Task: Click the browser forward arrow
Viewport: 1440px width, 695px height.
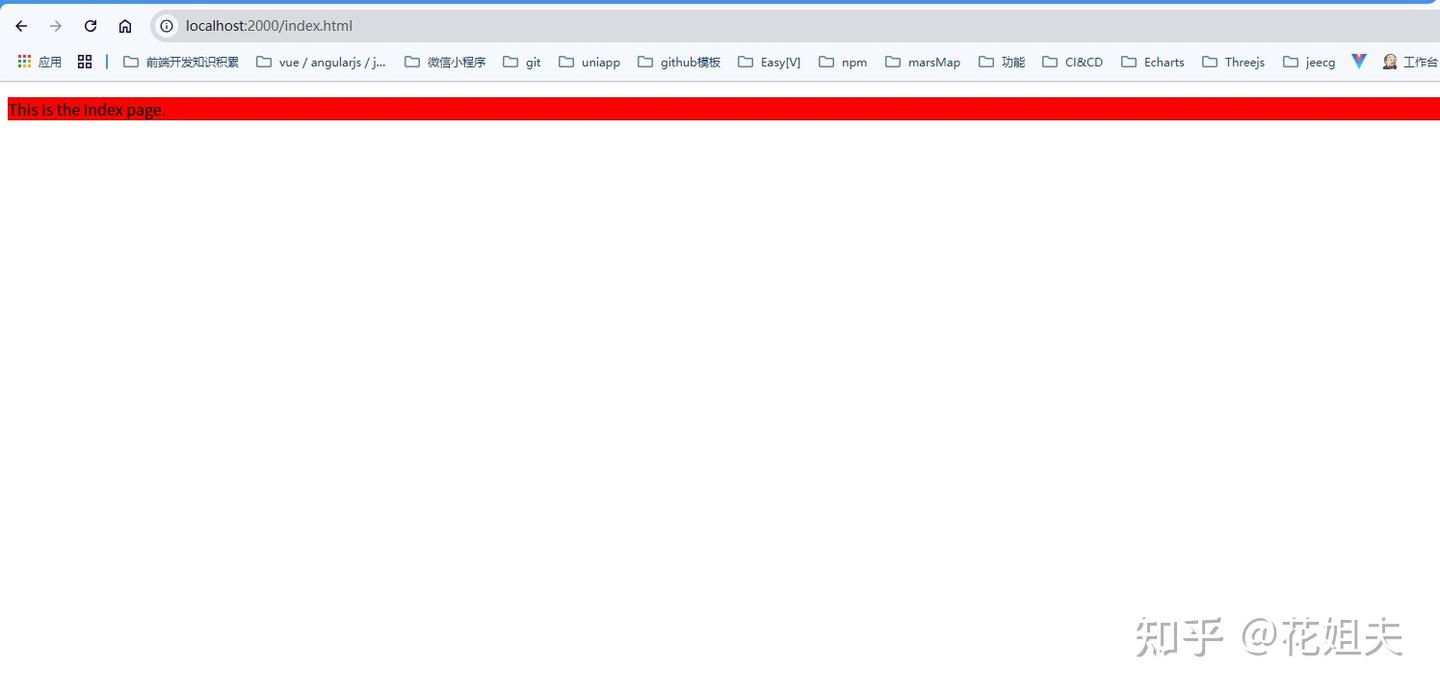Action: tap(56, 26)
